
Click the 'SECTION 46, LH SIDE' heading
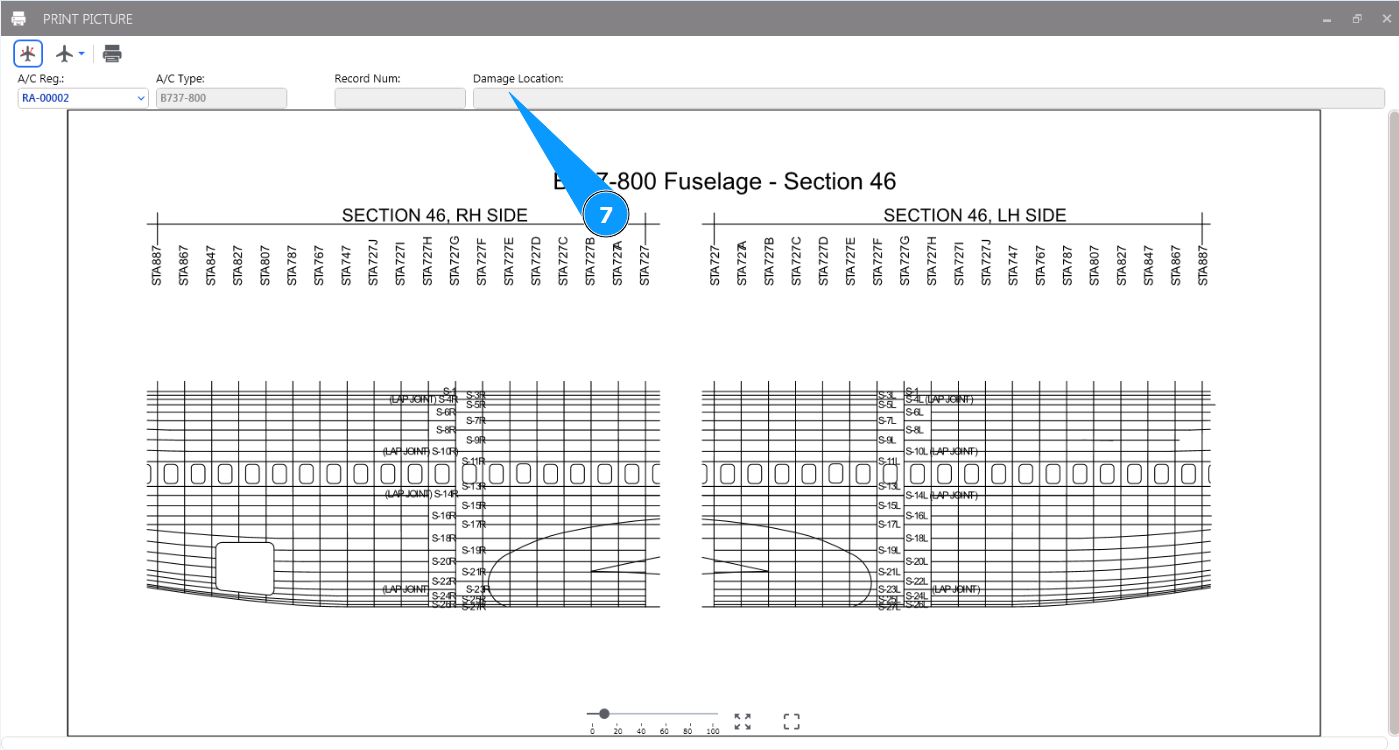pos(975,215)
